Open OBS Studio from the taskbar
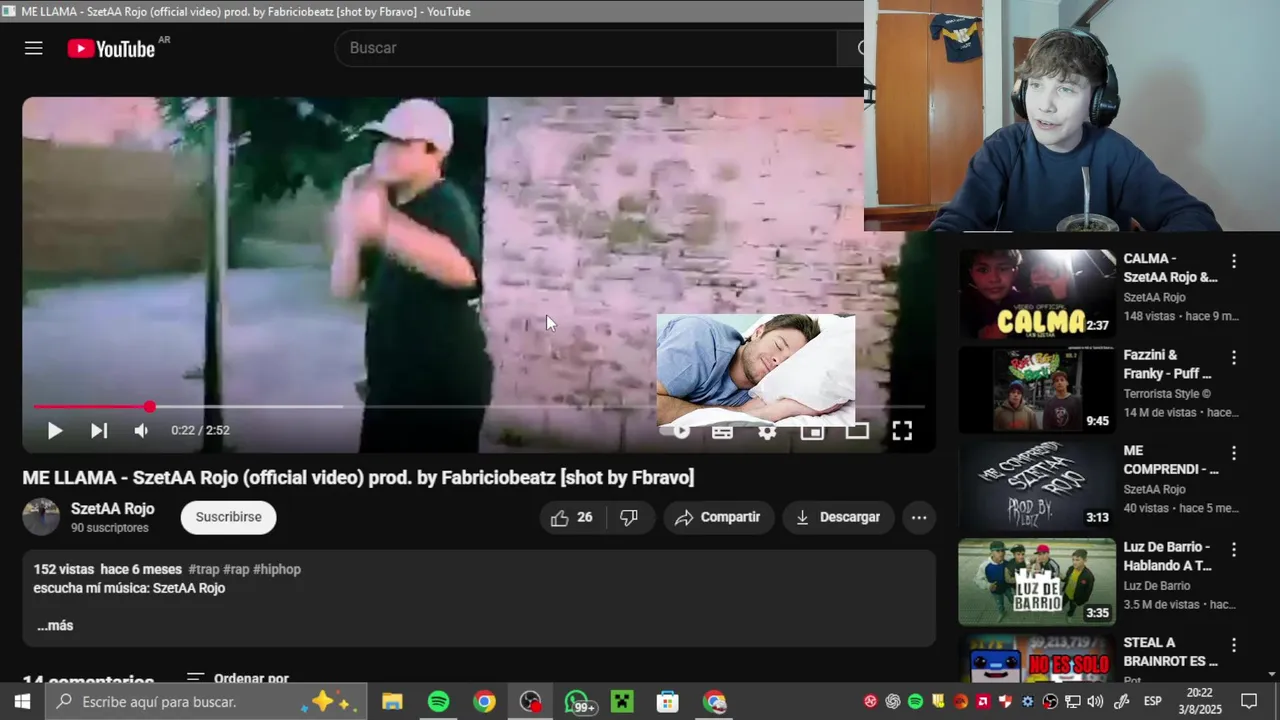This screenshot has width=1280, height=720. point(530,702)
